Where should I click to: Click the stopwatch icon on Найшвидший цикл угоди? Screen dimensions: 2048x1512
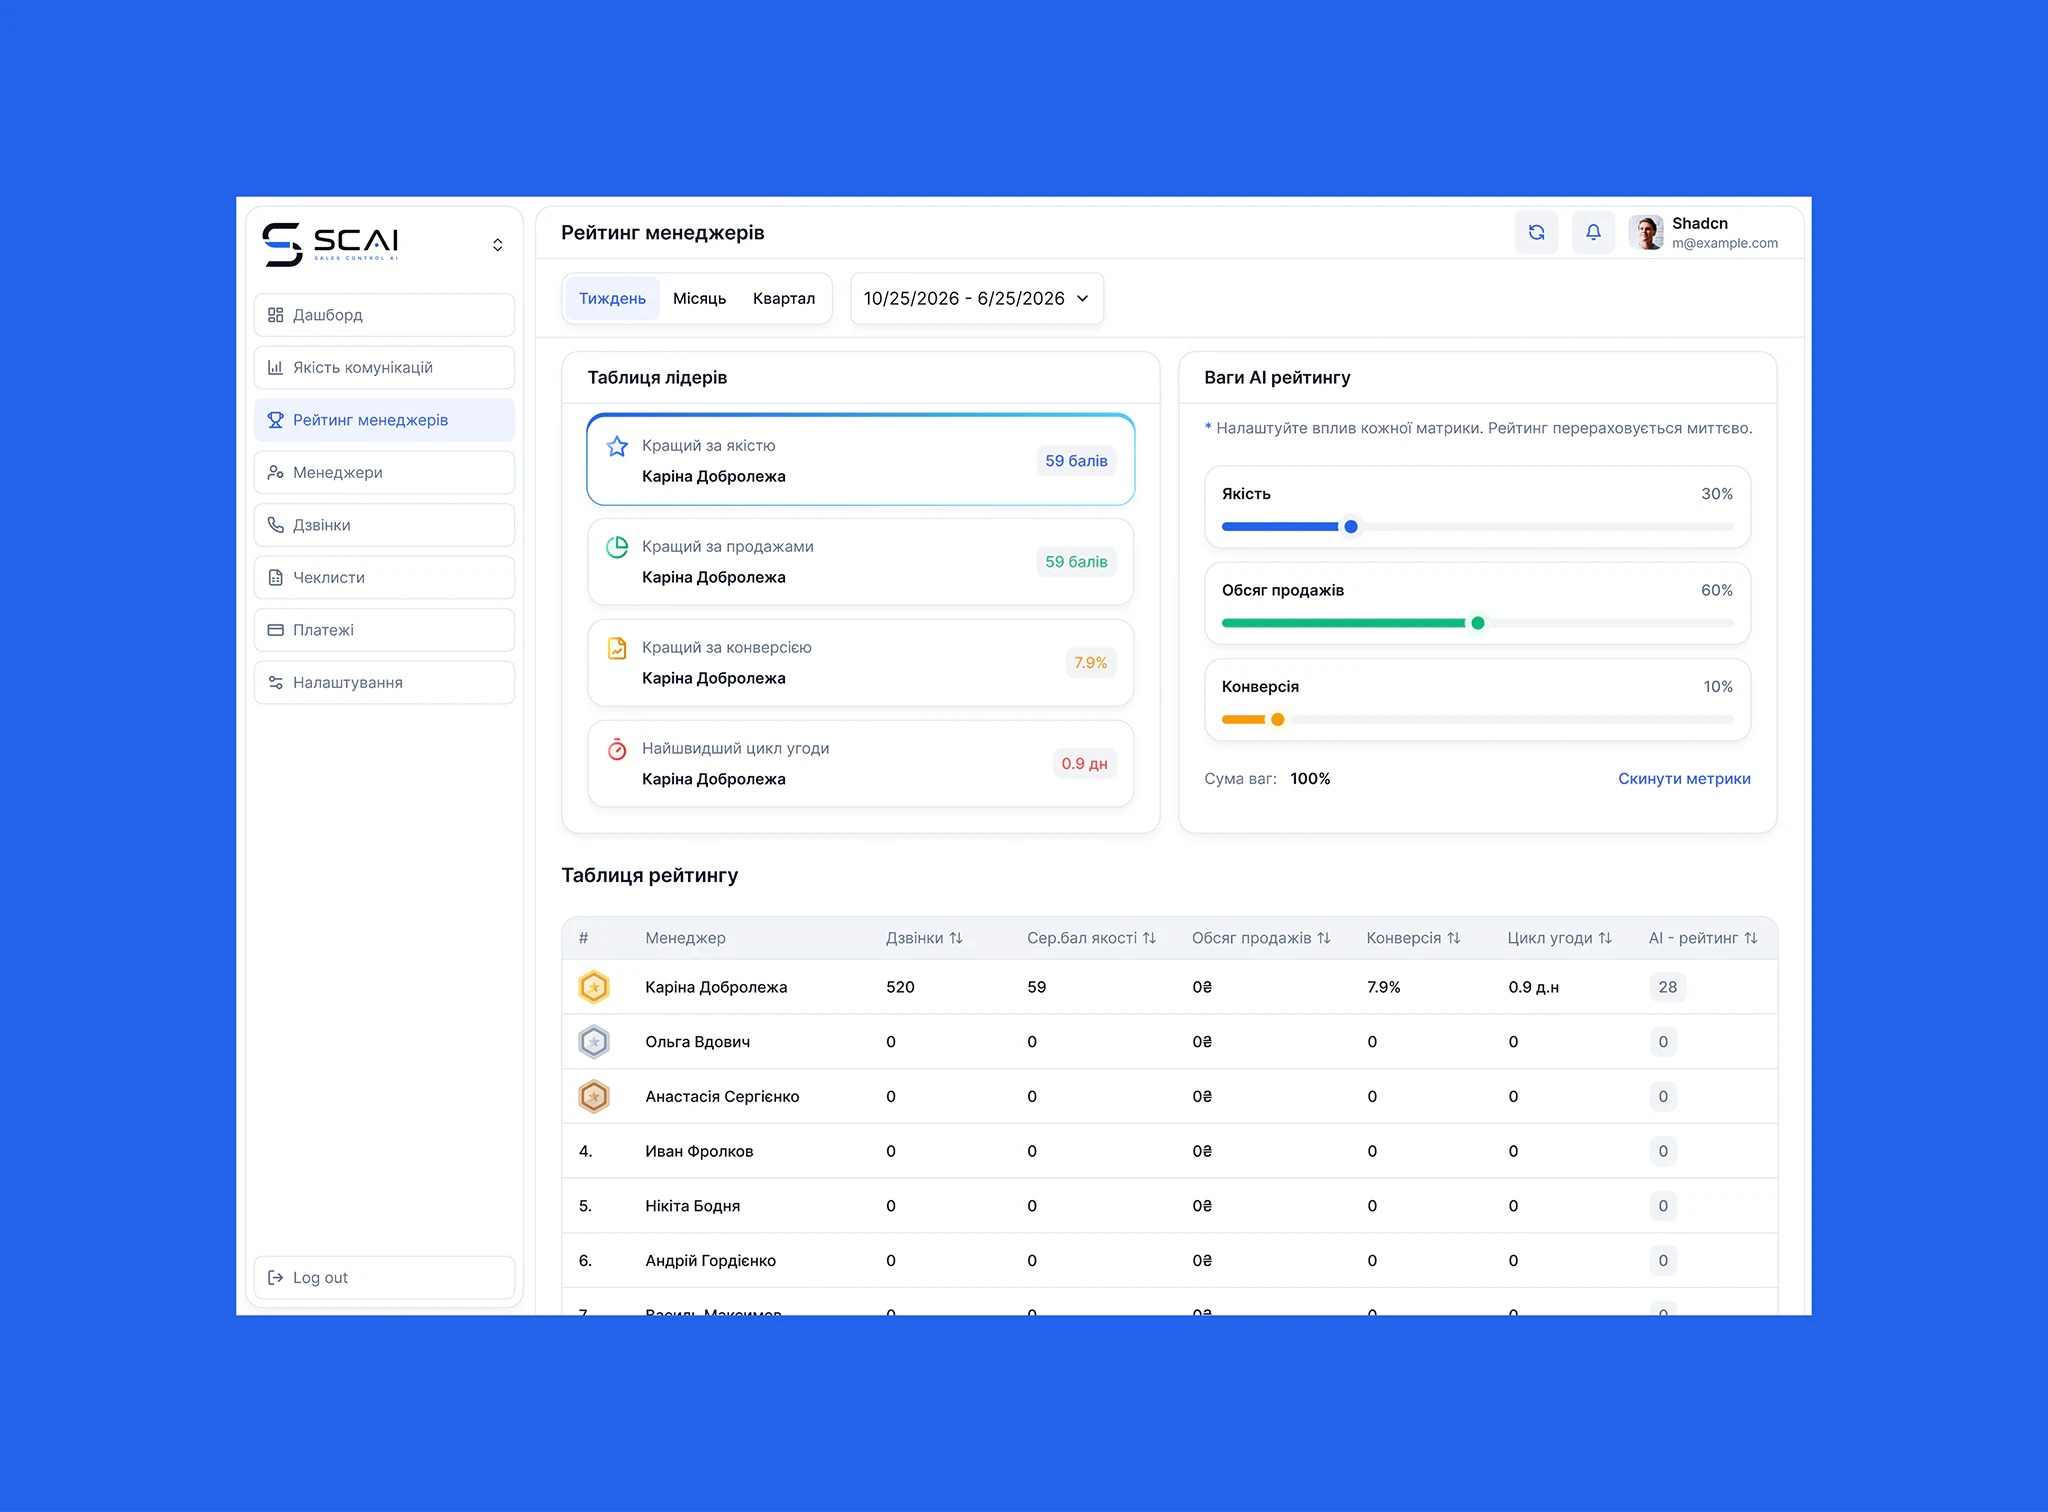pos(617,749)
